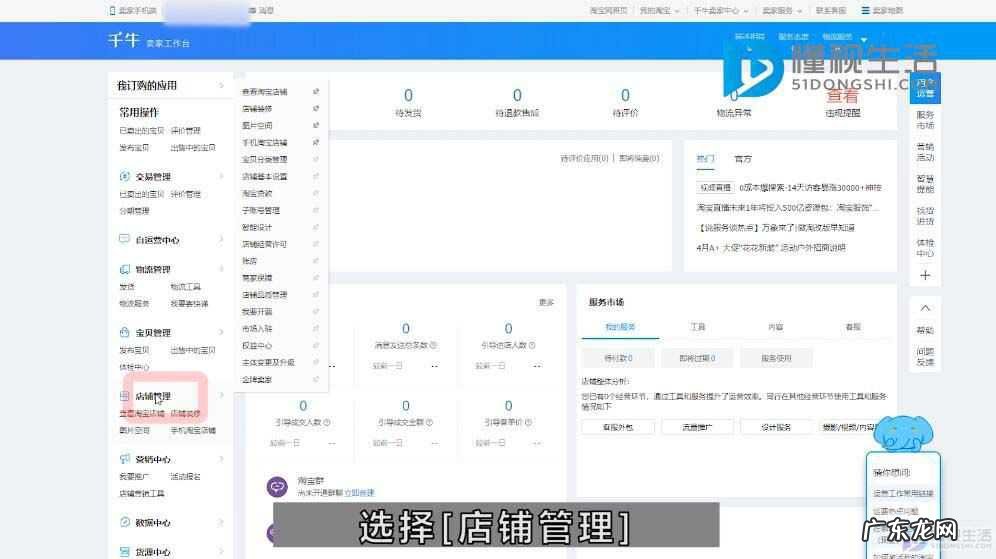The height and width of the screenshot is (559, 996).
Task: Switch to the 热门 news tab
Action: 705,159
